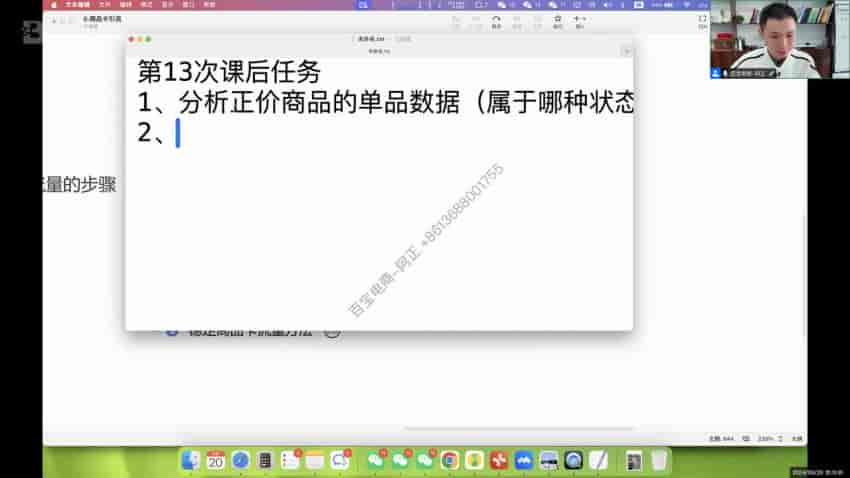Launch Safari from the dock
The height and width of the screenshot is (478, 850).
pyautogui.click(x=240, y=460)
